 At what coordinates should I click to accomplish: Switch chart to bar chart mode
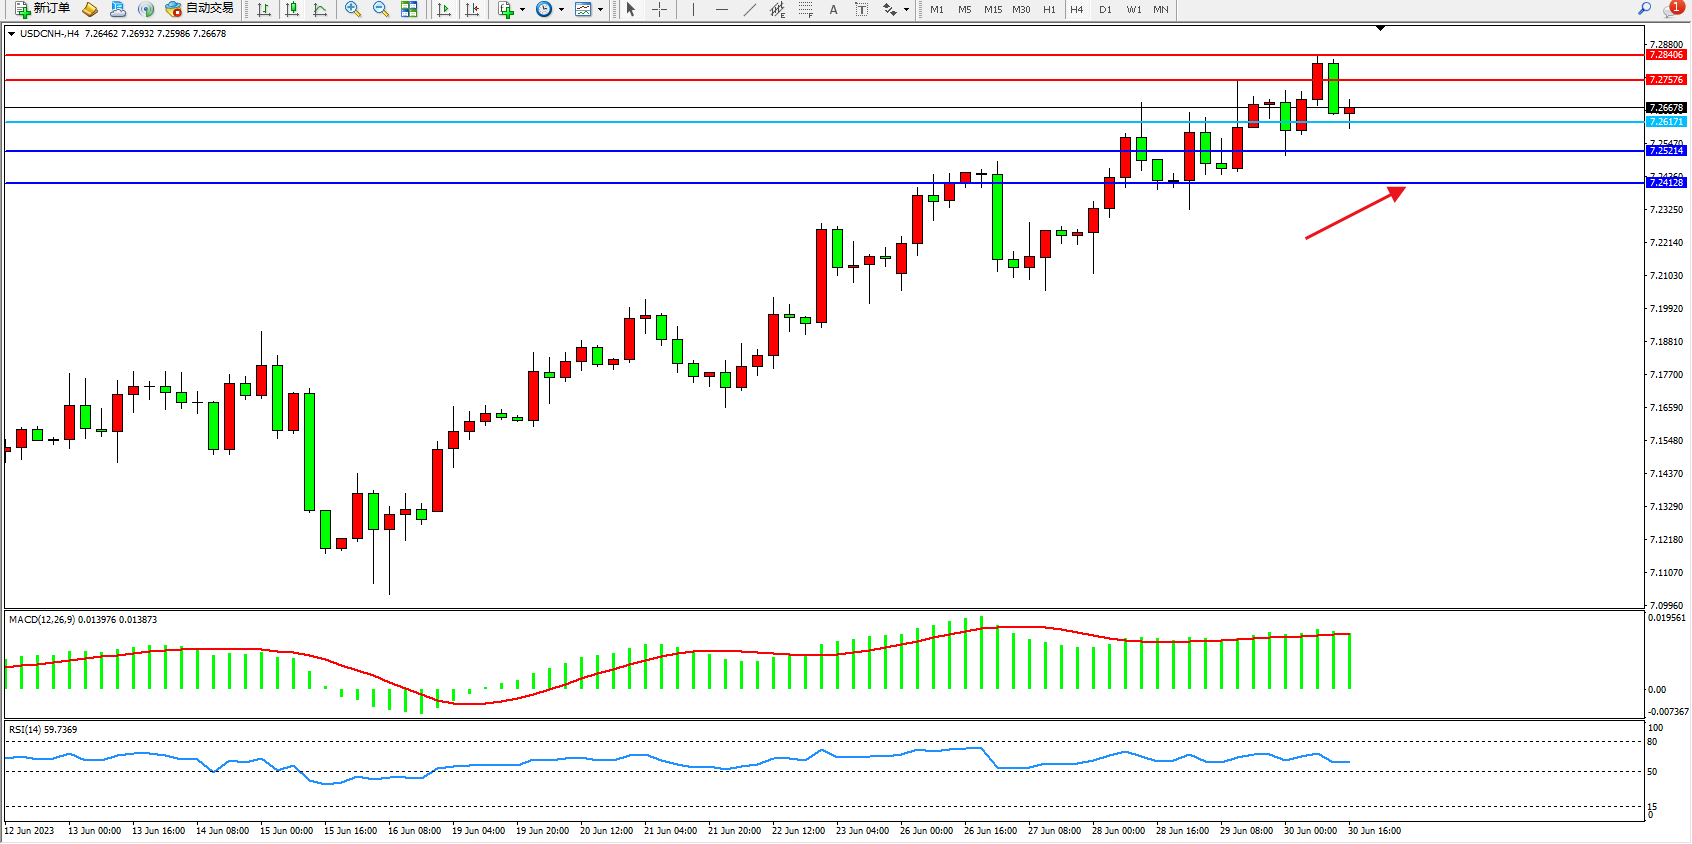[x=264, y=9]
